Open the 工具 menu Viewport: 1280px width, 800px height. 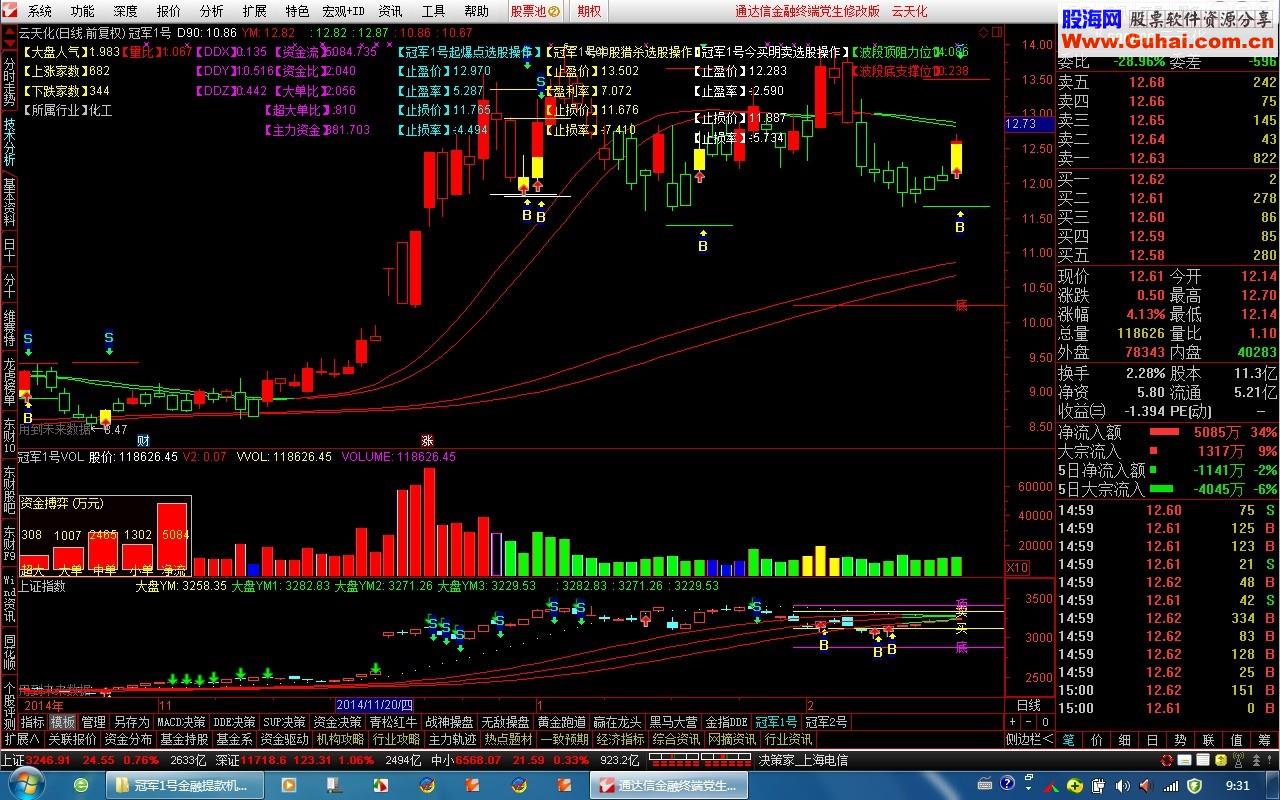(x=433, y=11)
